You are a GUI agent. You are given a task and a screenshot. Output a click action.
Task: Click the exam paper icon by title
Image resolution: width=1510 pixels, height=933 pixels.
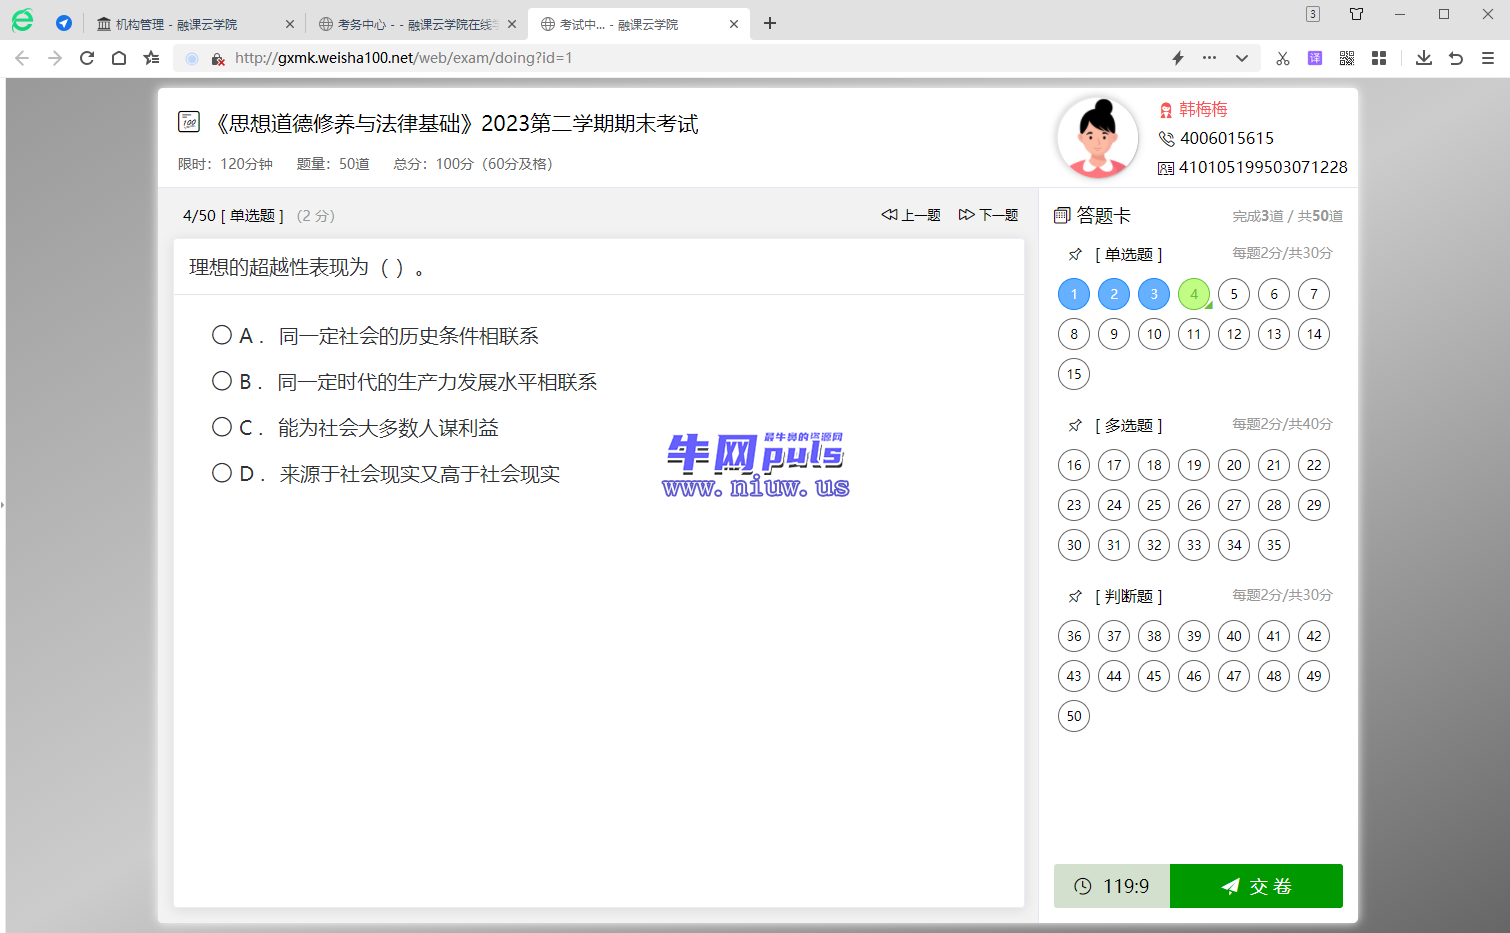pyautogui.click(x=189, y=122)
